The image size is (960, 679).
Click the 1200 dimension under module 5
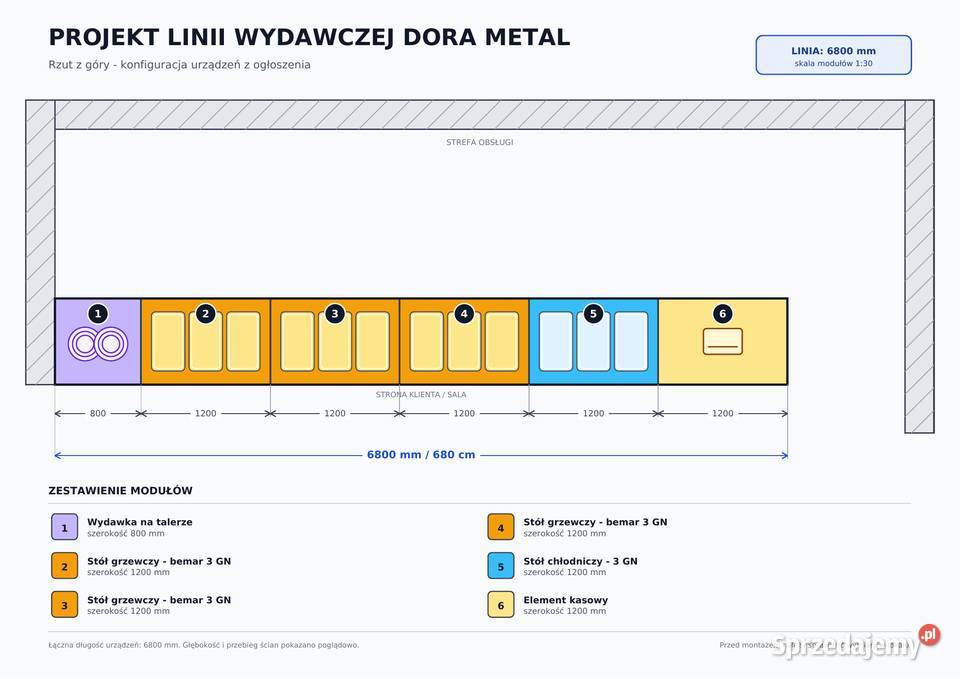(x=593, y=413)
